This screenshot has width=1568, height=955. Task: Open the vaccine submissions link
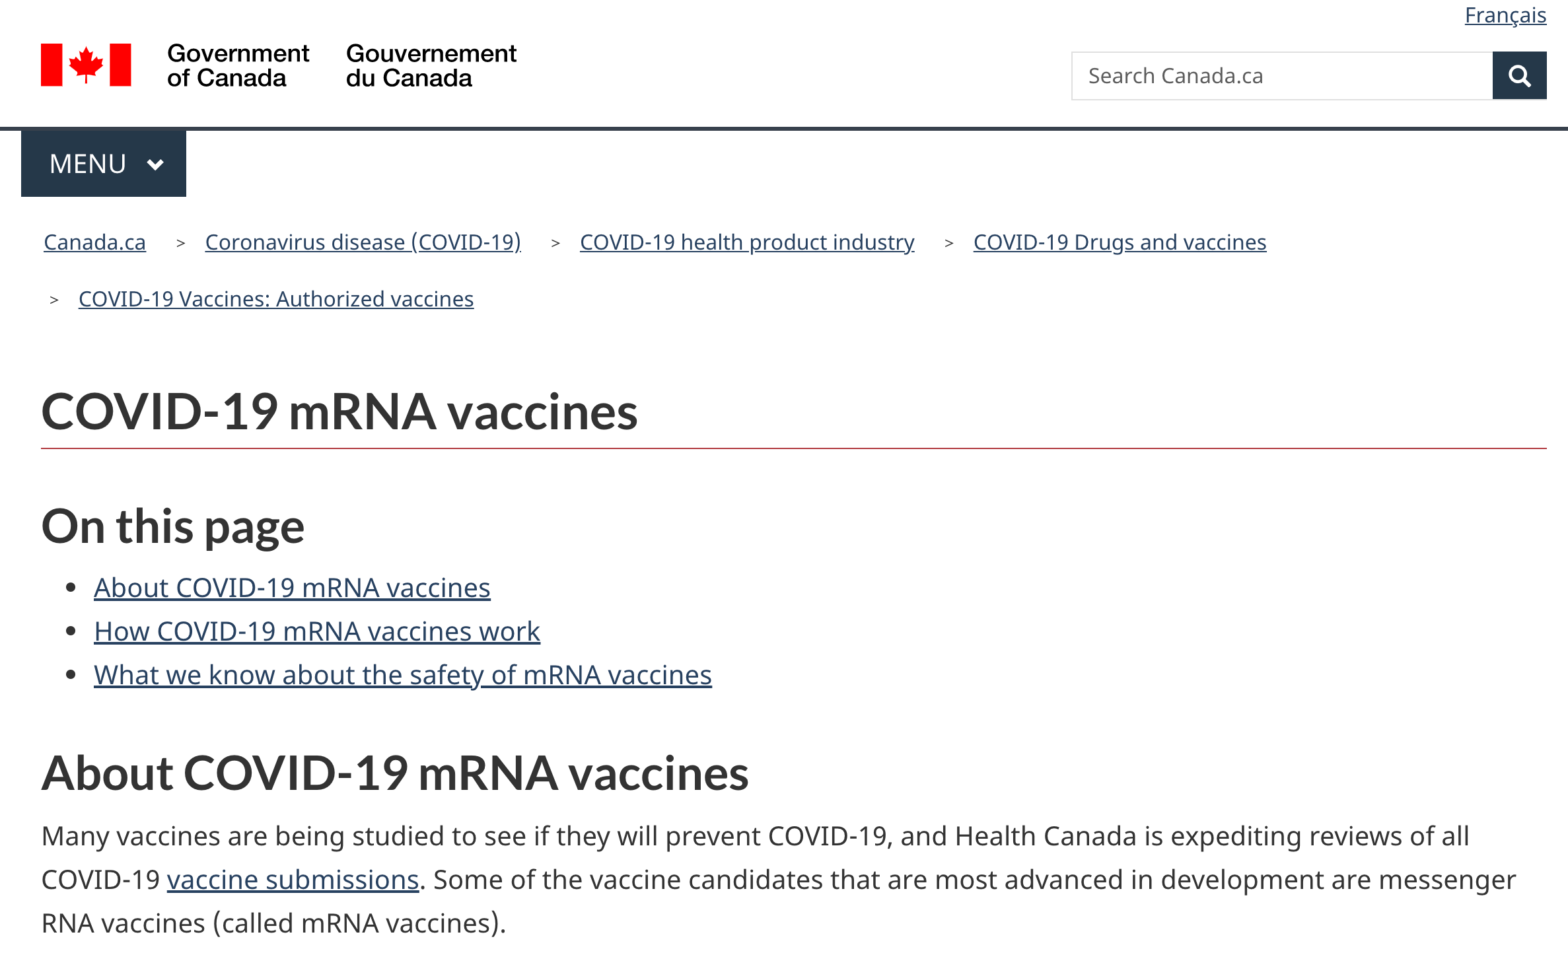click(293, 880)
